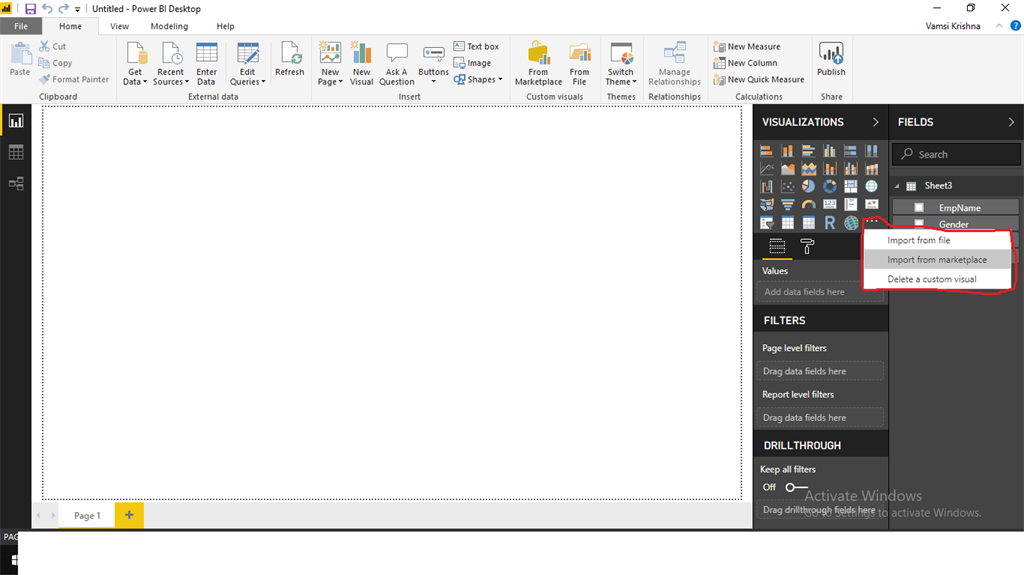Viewport: 1024px width, 575px height.
Task: Select the Area chart visual
Action: pos(788,169)
